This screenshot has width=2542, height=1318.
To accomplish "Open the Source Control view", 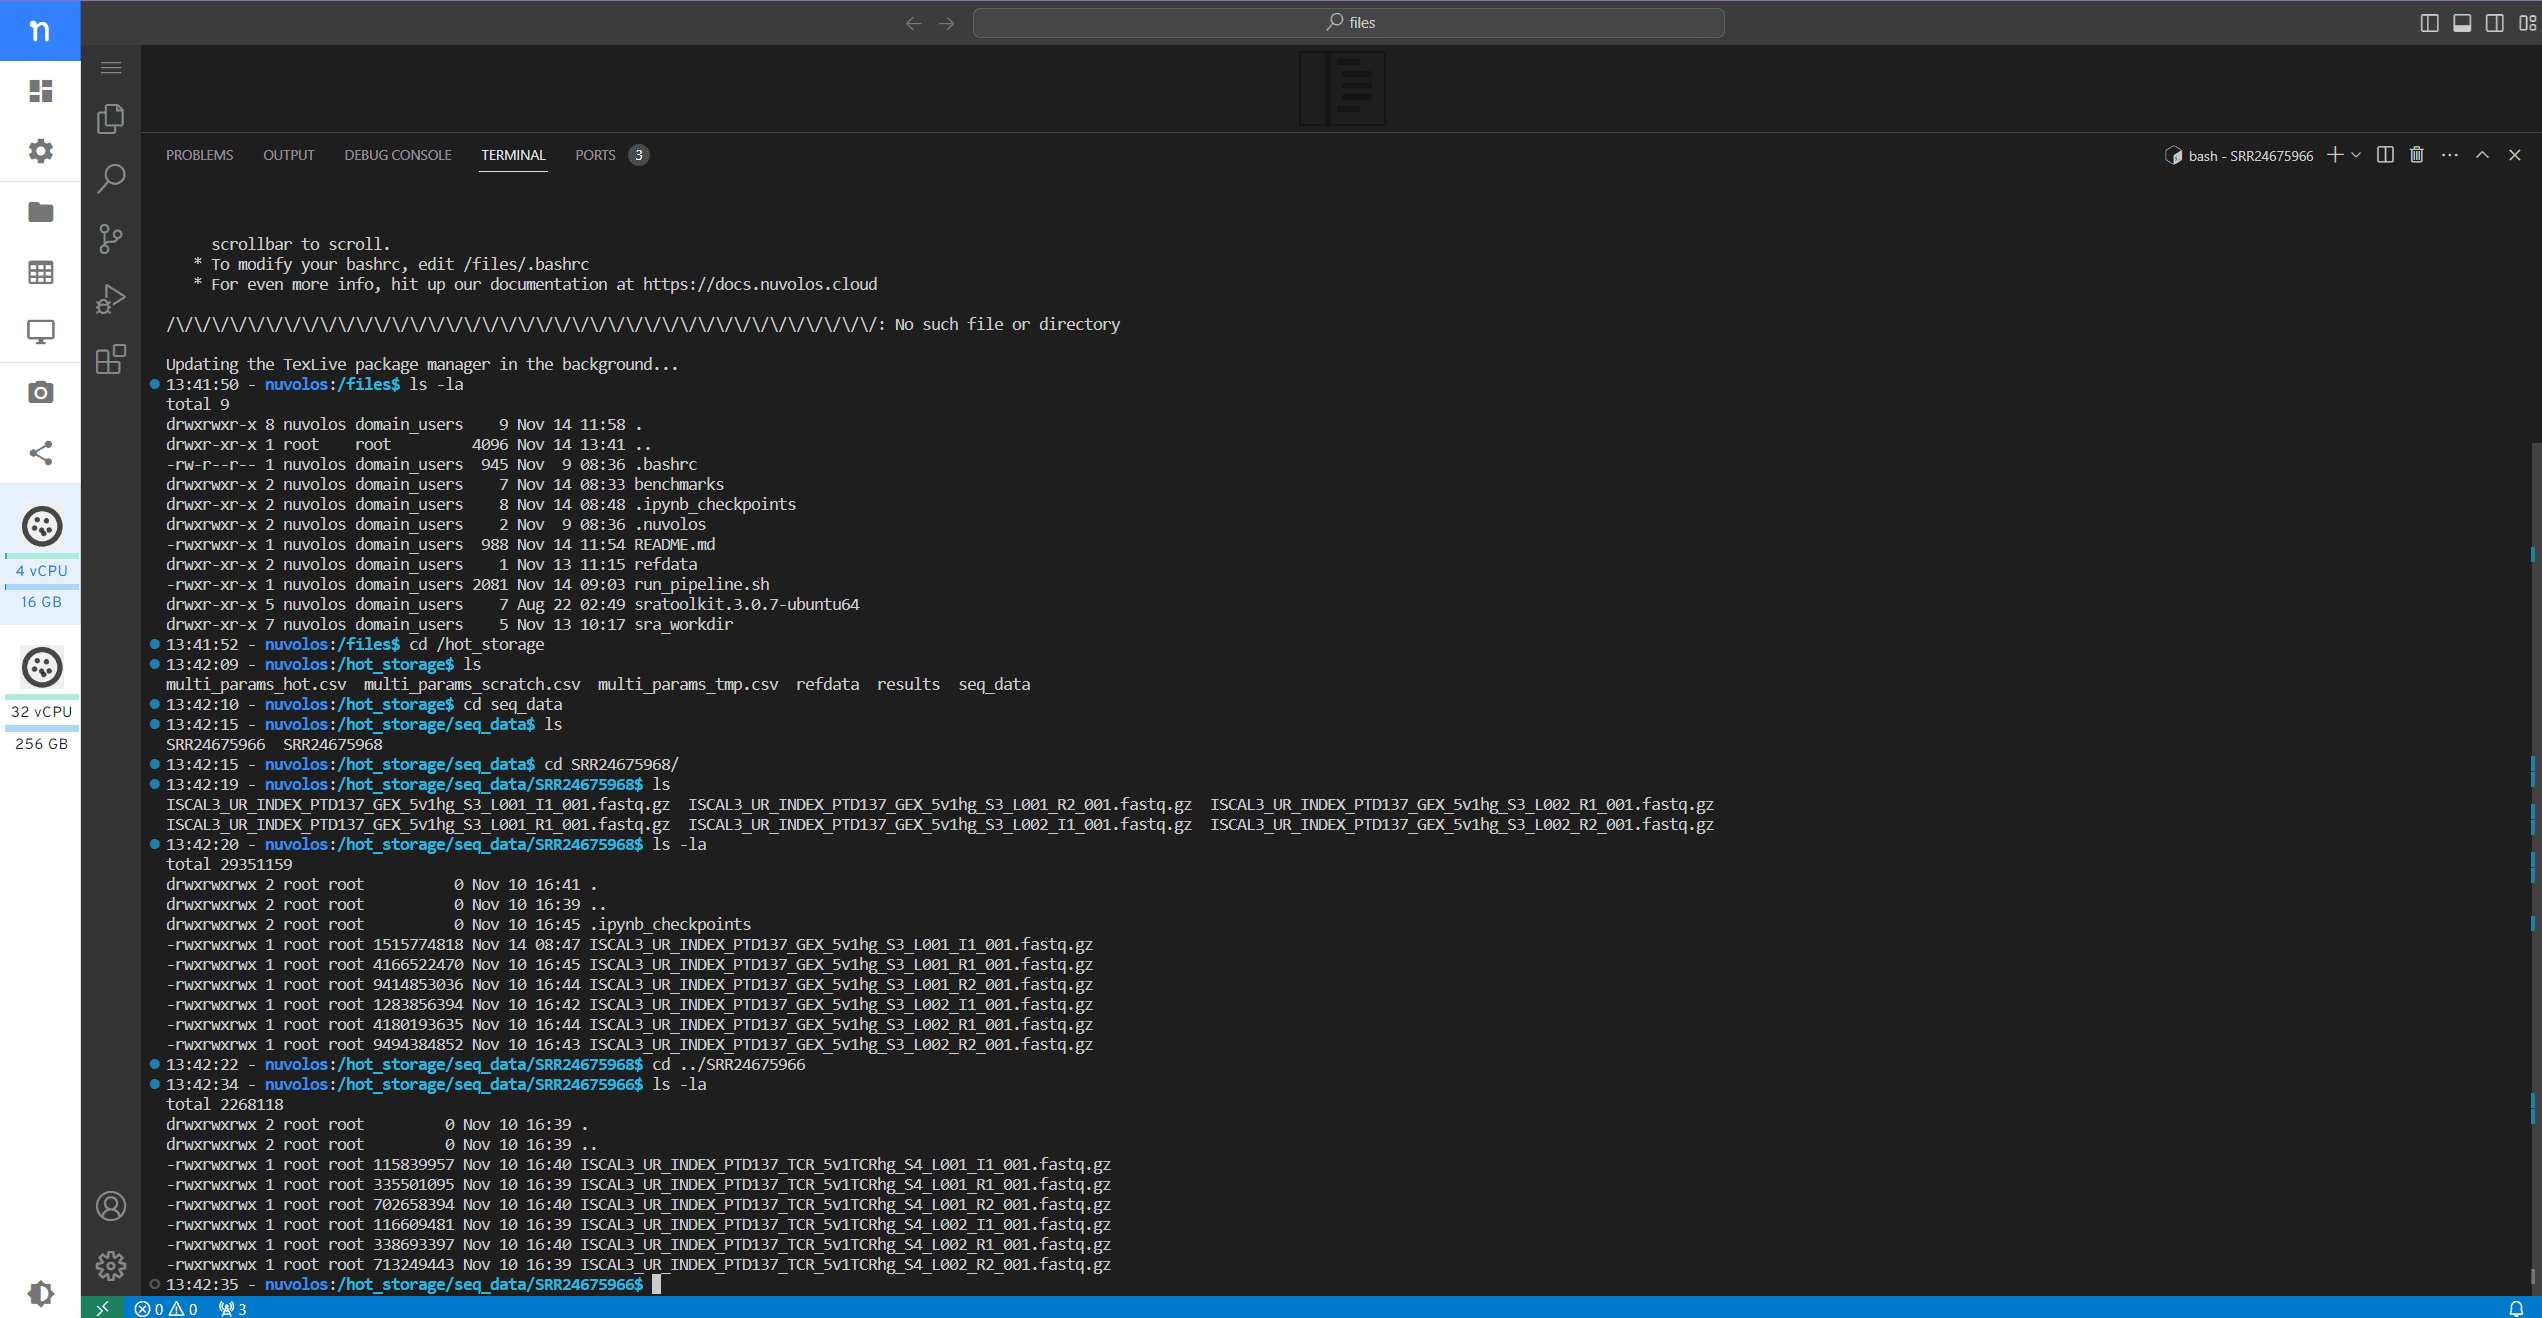I will [x=111, y=239].
